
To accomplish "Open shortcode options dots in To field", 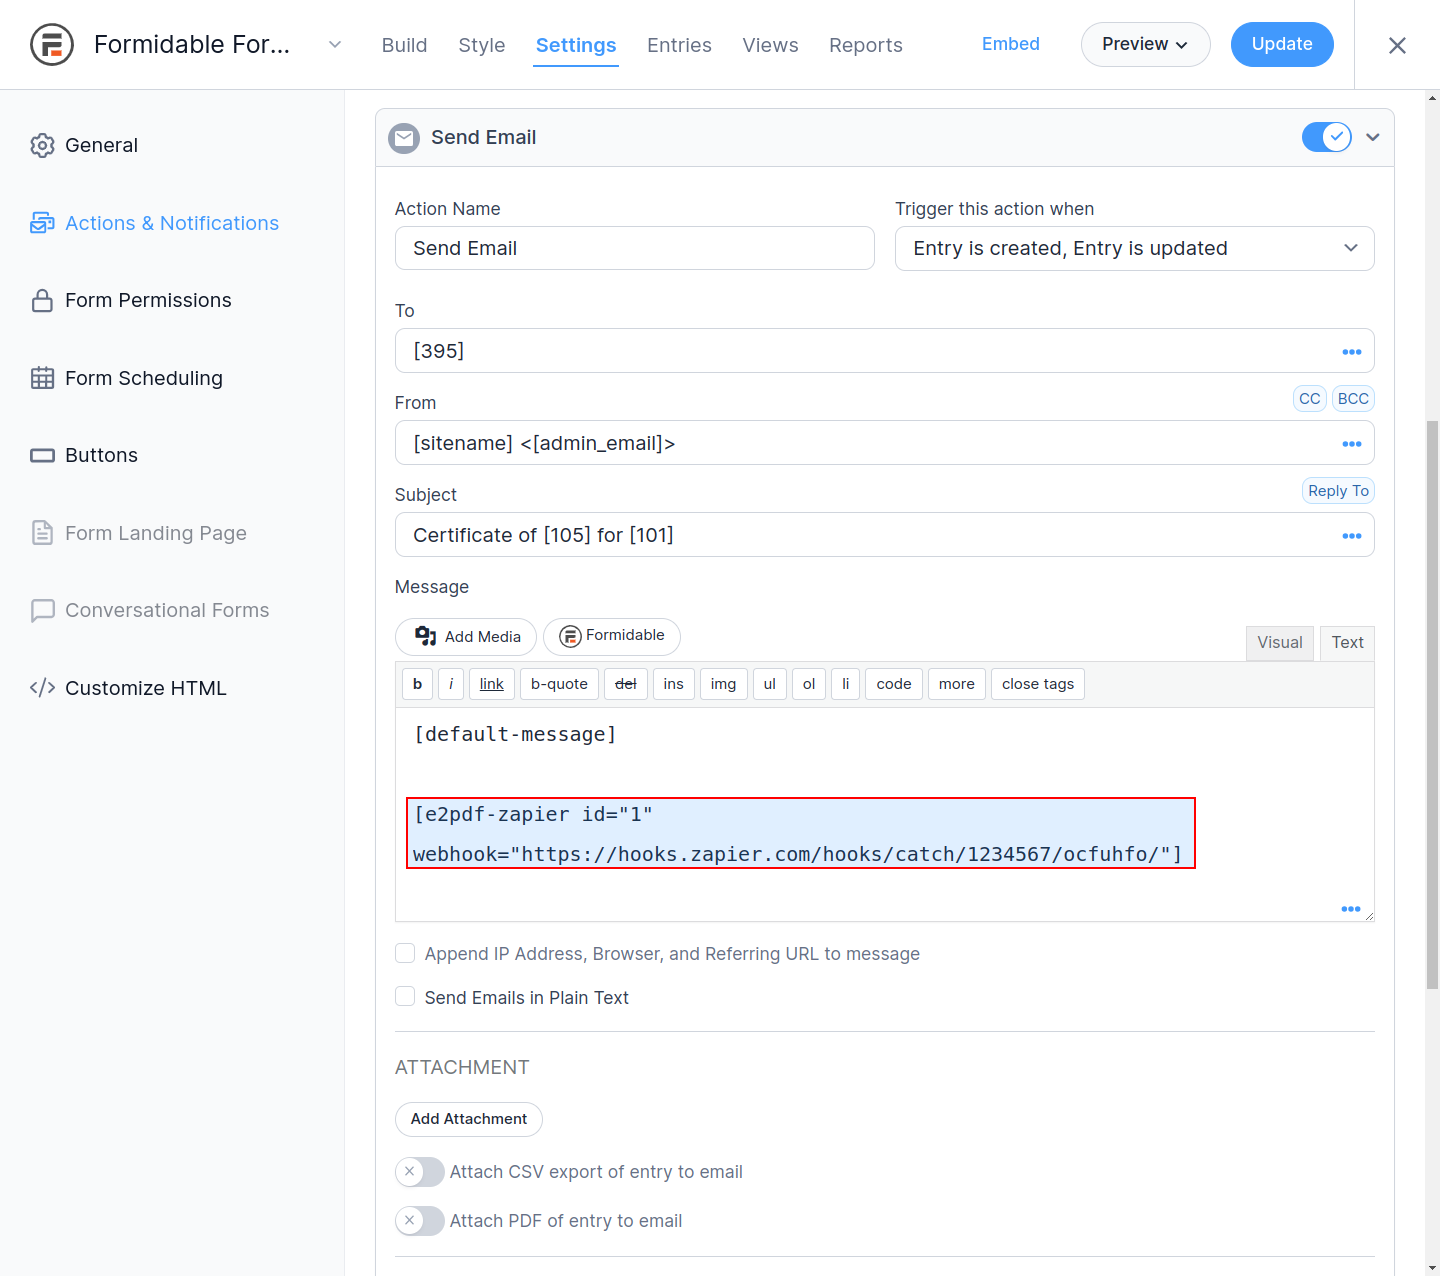I will tap(1351, 352).
